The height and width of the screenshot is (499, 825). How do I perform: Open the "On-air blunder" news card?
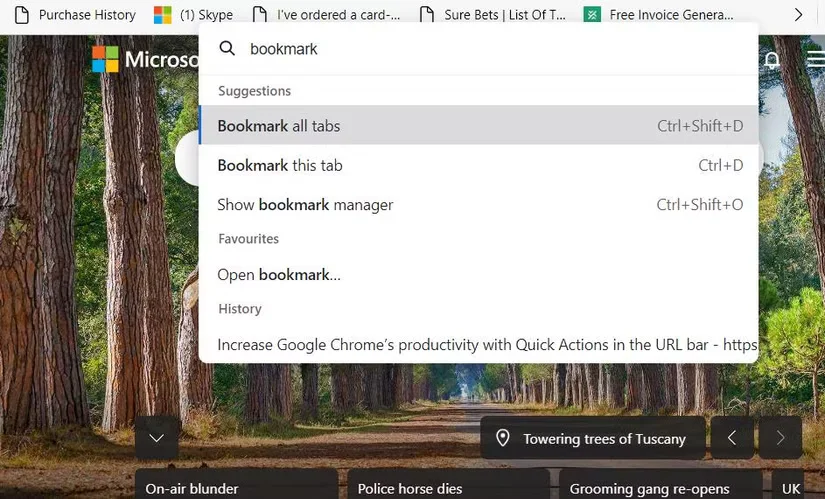tap(237, 484)
